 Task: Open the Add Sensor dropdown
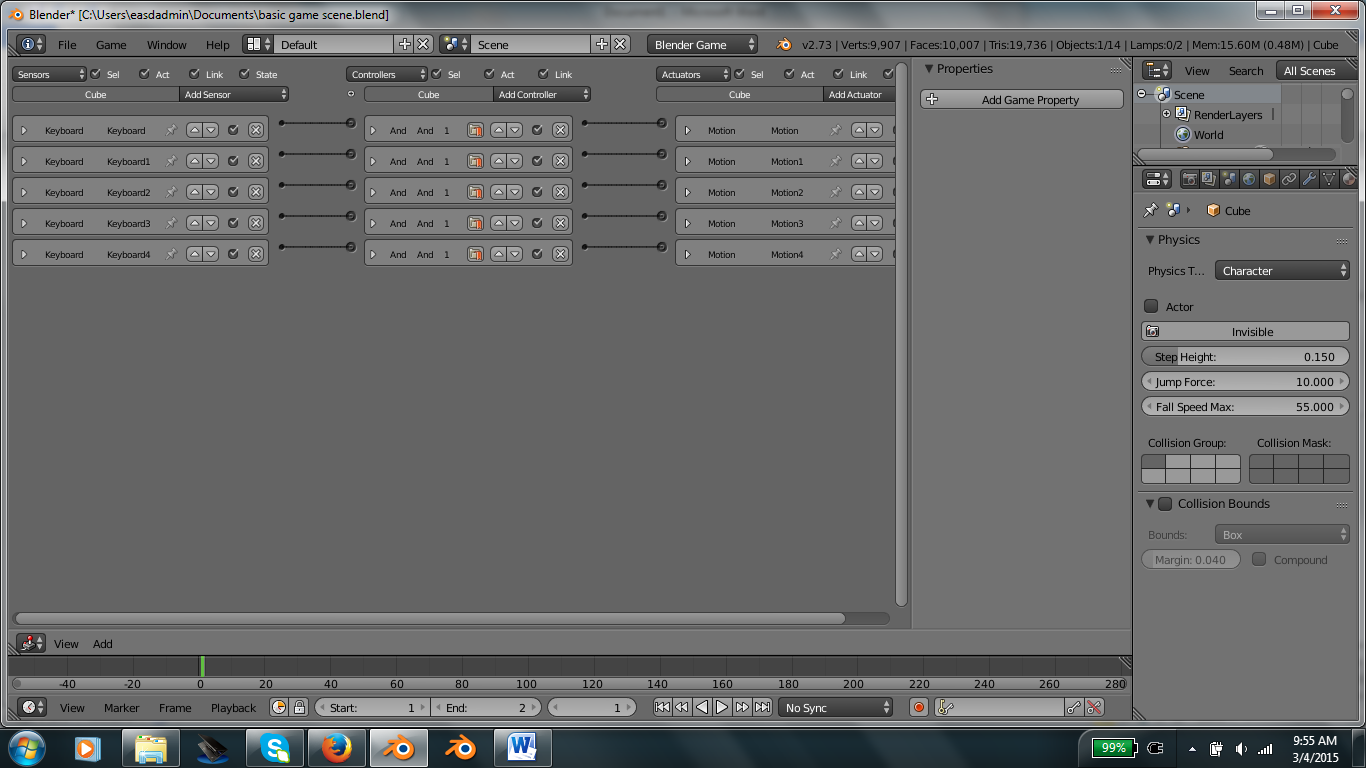pyautogui.click(x=234, y=94)
